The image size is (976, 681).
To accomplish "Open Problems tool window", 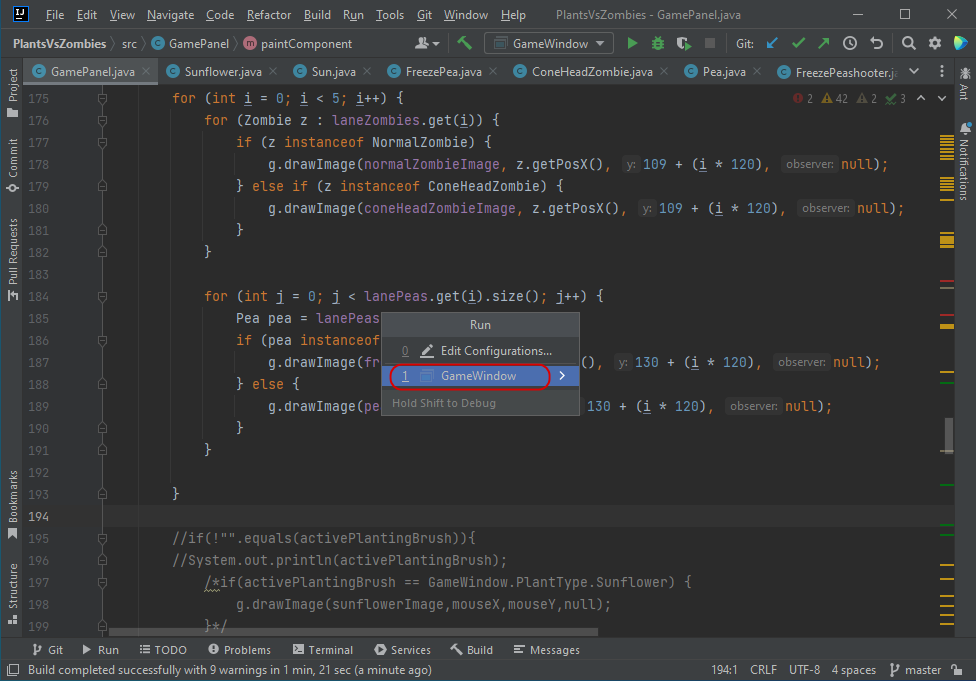I will [x=240, y=649].
